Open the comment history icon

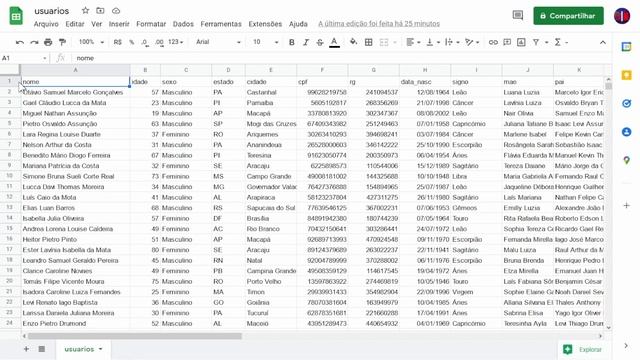[x=518, y=16]
